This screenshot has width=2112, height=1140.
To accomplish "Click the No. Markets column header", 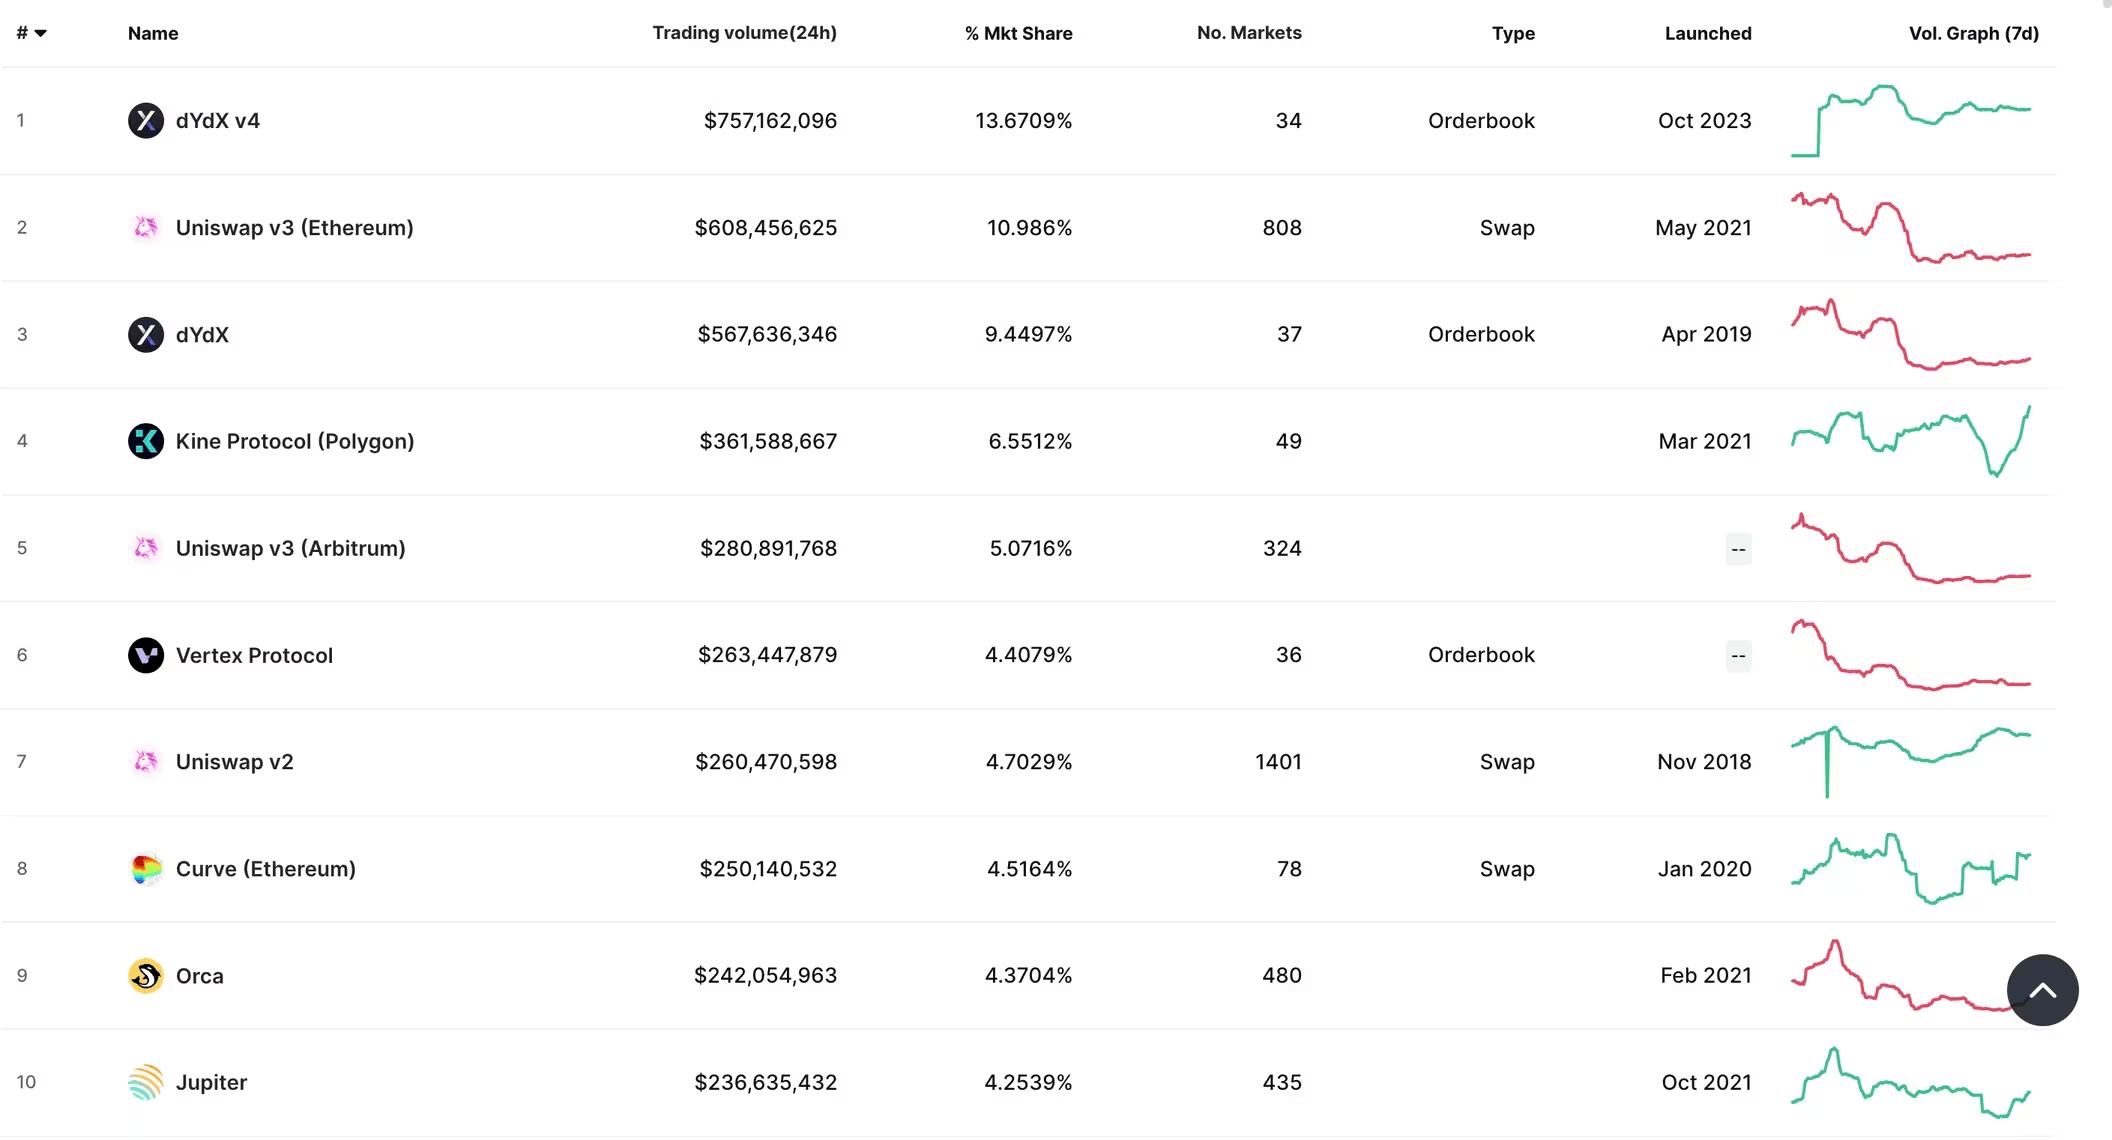I will [1249, 33].
